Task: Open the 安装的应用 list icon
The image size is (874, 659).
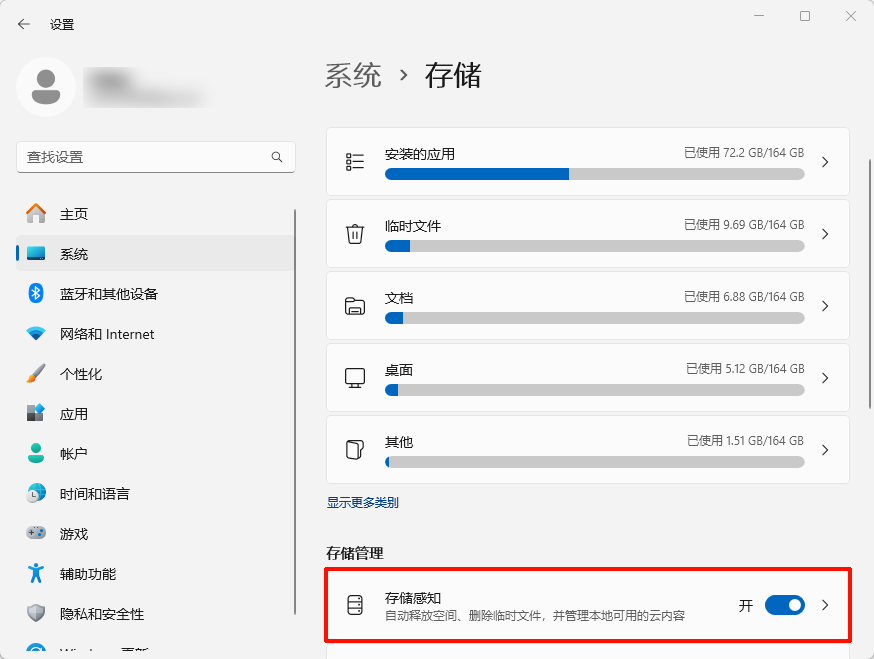Action: [355, 161]
